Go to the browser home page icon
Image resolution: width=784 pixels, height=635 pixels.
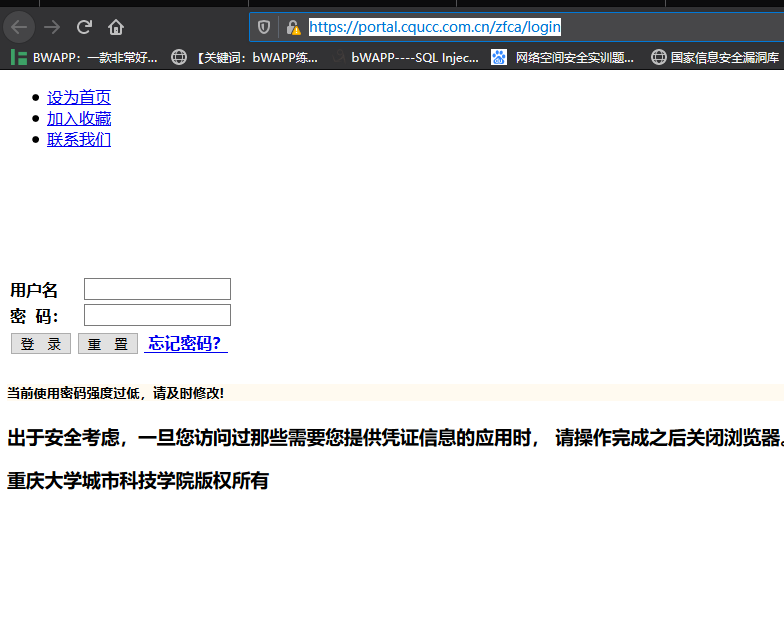click(x=116, y=27)
